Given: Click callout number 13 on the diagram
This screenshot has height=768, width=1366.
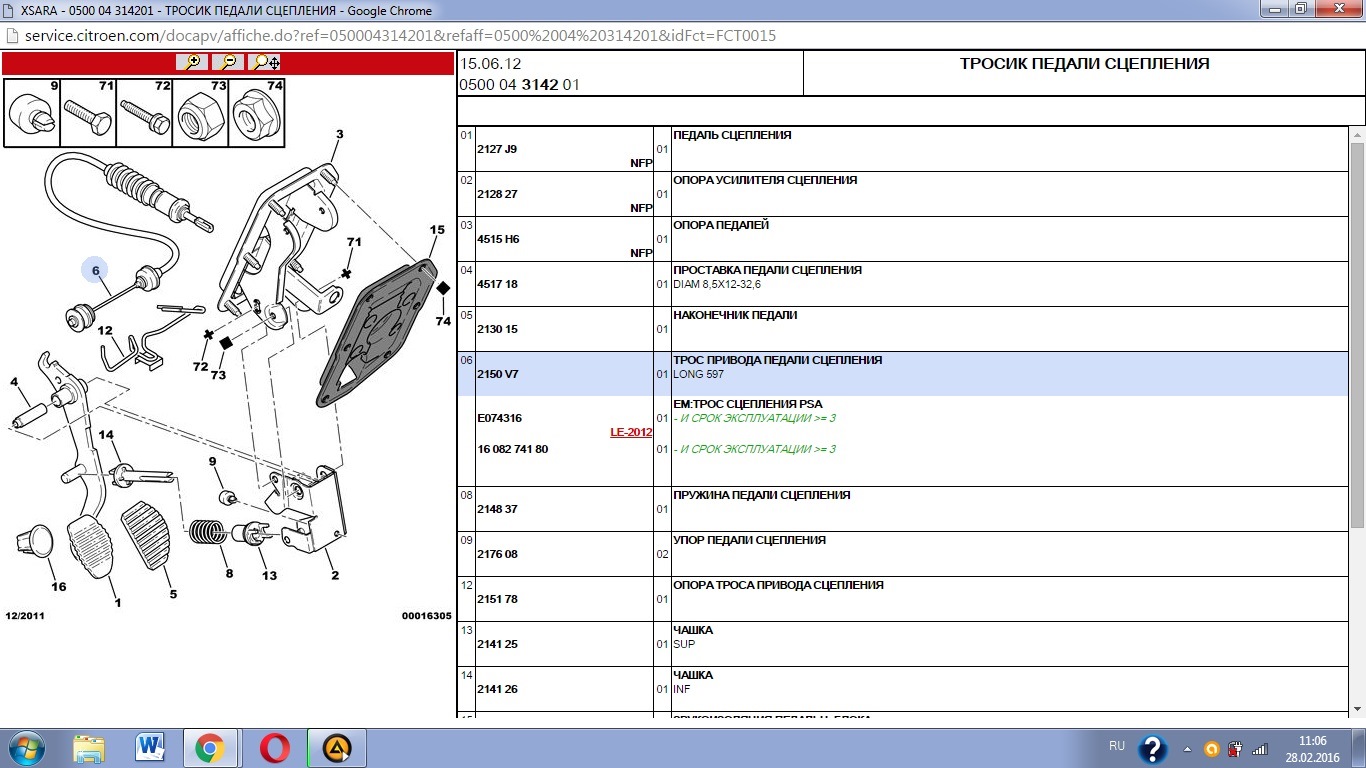Looking at the screenshot, I should click(269, 575).
